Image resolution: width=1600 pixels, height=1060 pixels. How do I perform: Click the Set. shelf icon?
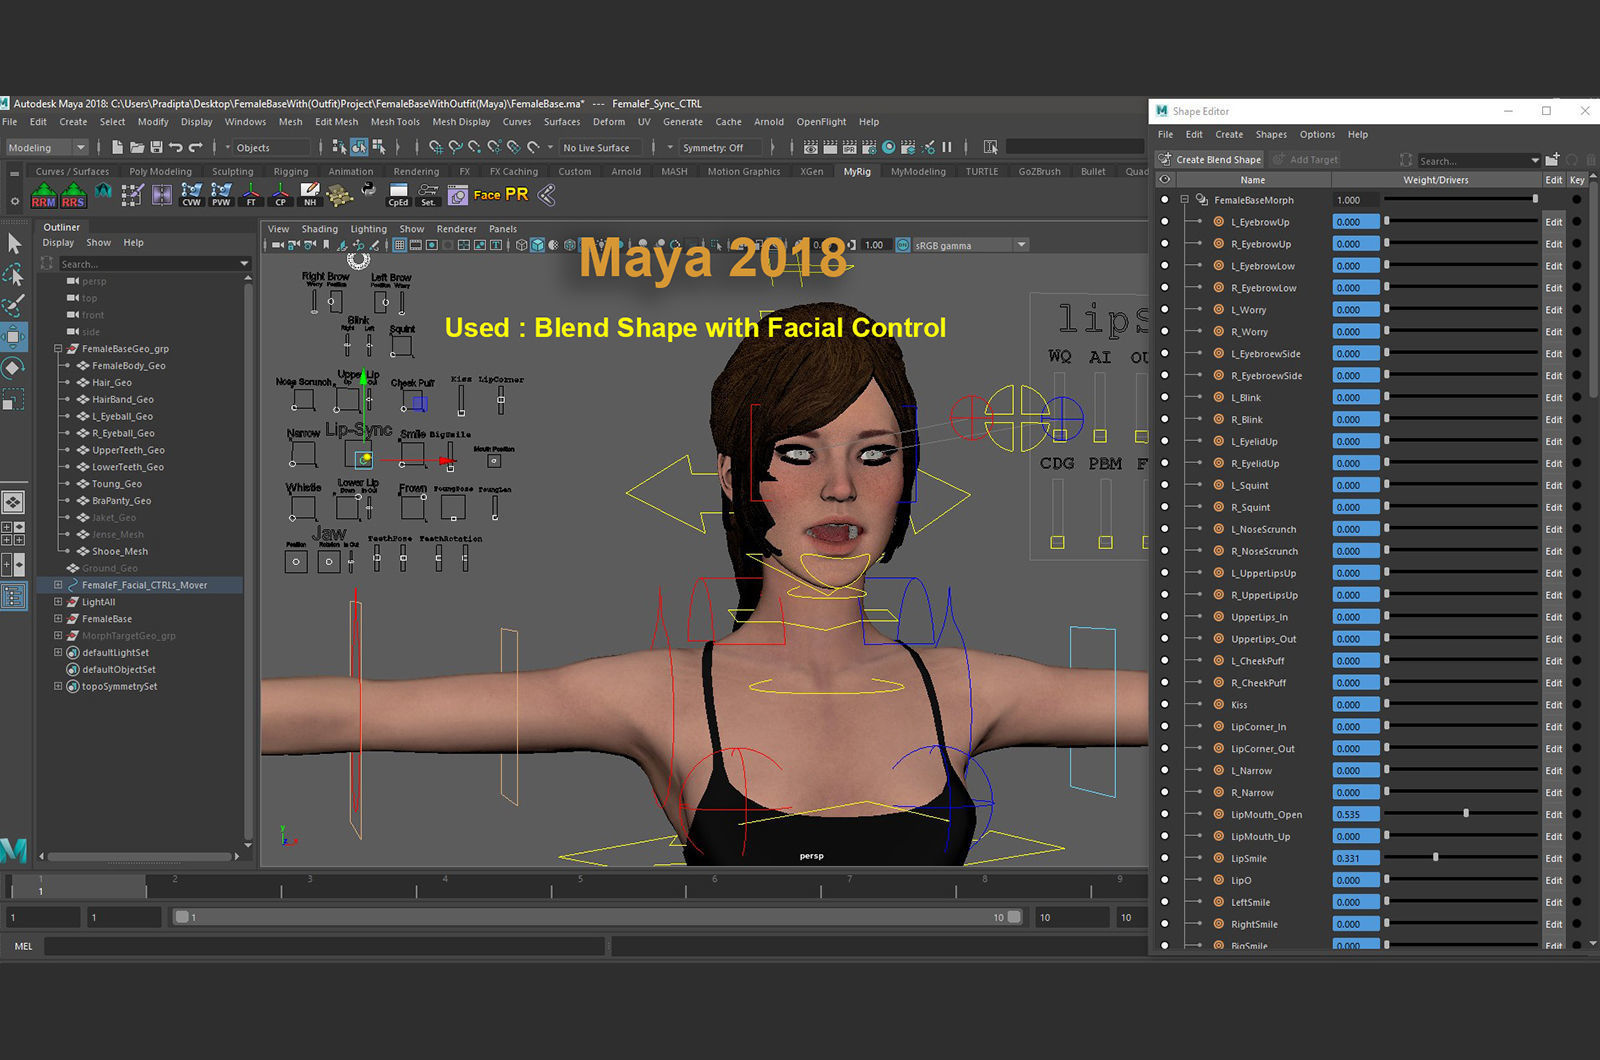click(428, 194)
